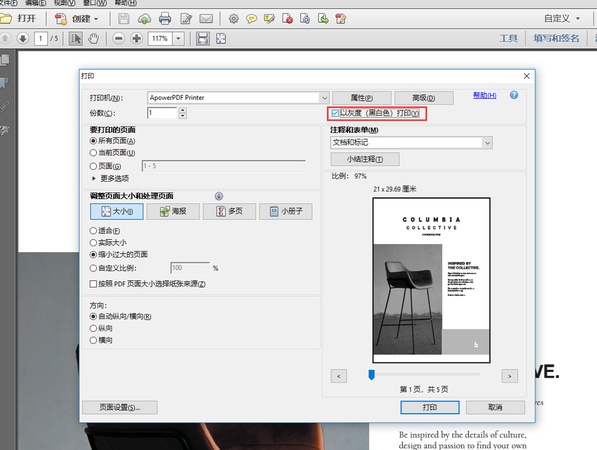Click the insert page icon with green arrow
This screenshot has height=450, width=597.
point(323,18)
